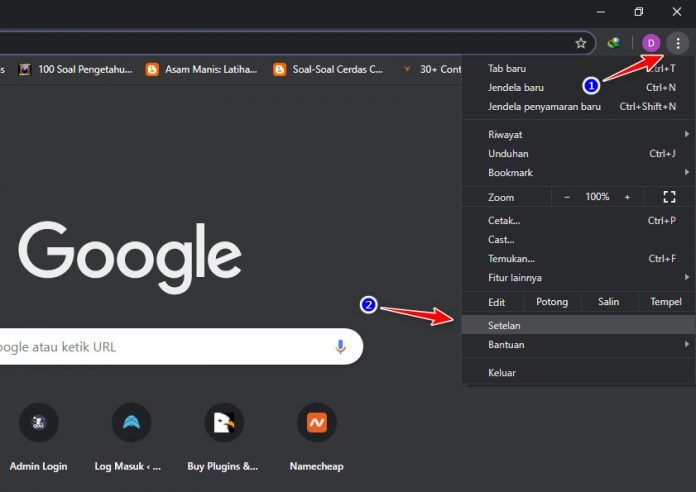Open the three-dot Chrome menu button
The width and height of the screenshot is (696, 492).
678,43
